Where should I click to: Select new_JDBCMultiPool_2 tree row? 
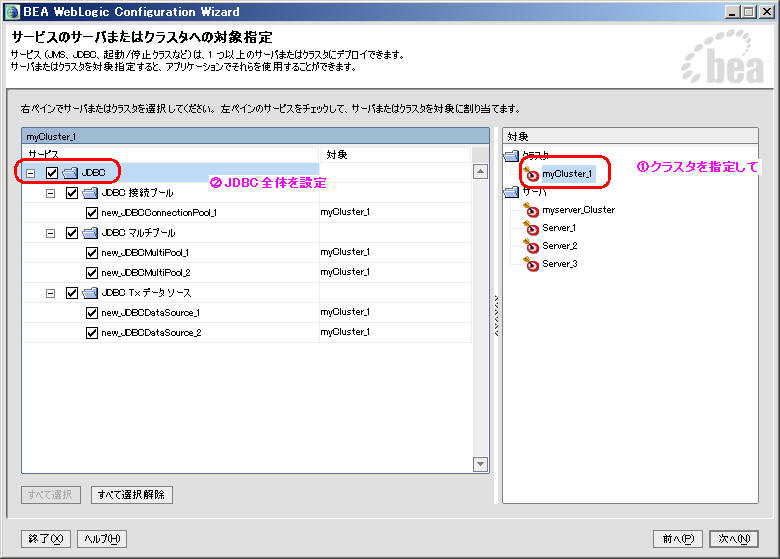145,273
